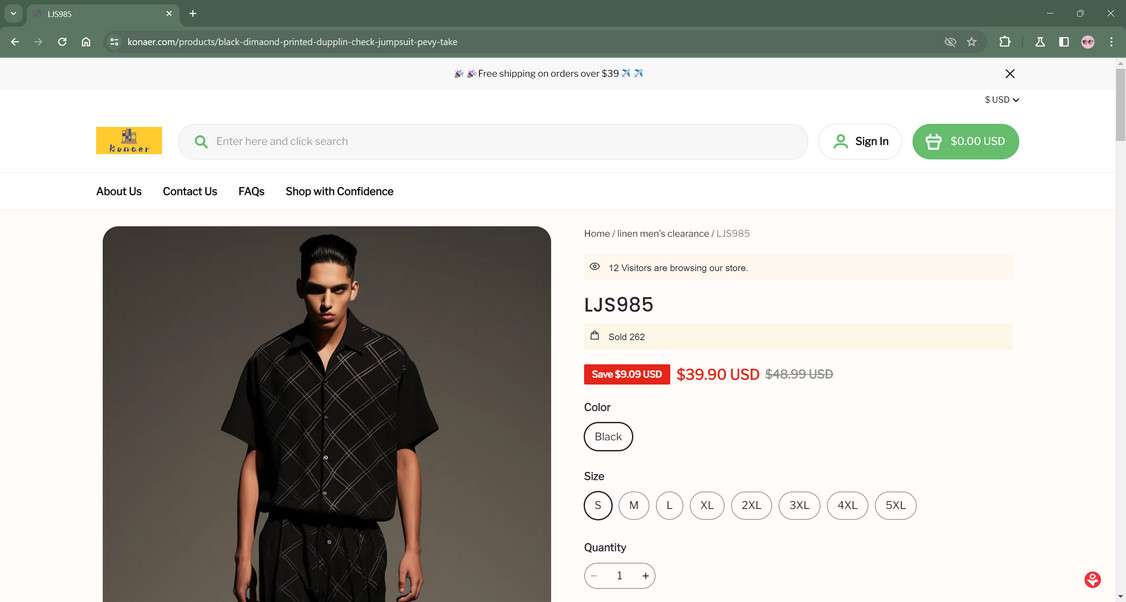Select size M

pos(633,505)
